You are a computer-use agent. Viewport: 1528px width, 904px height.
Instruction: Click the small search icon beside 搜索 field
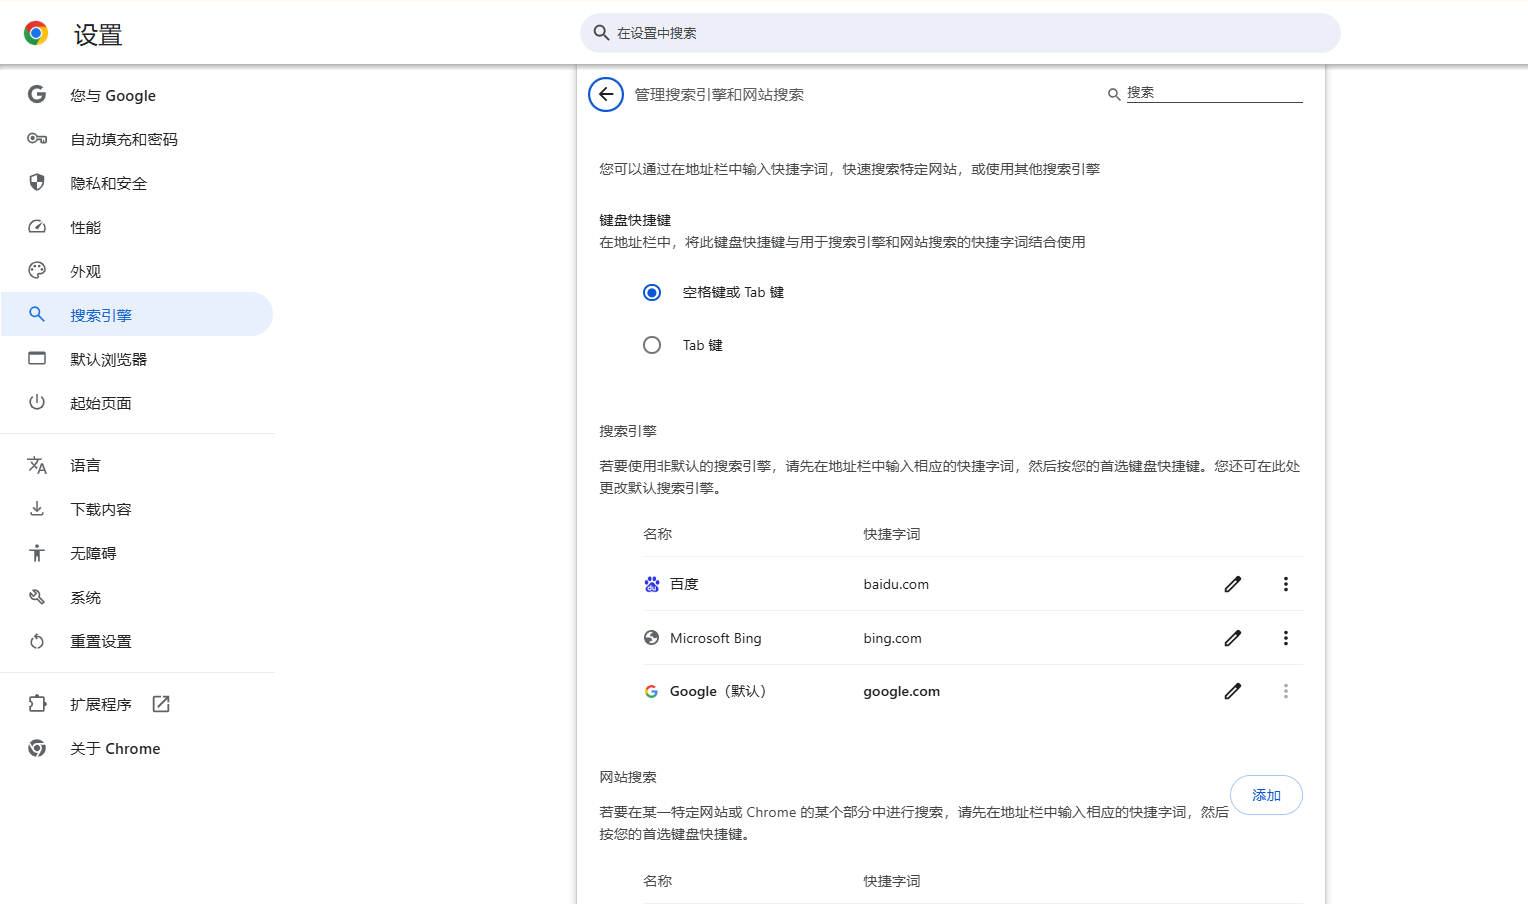coord(1114,94)
